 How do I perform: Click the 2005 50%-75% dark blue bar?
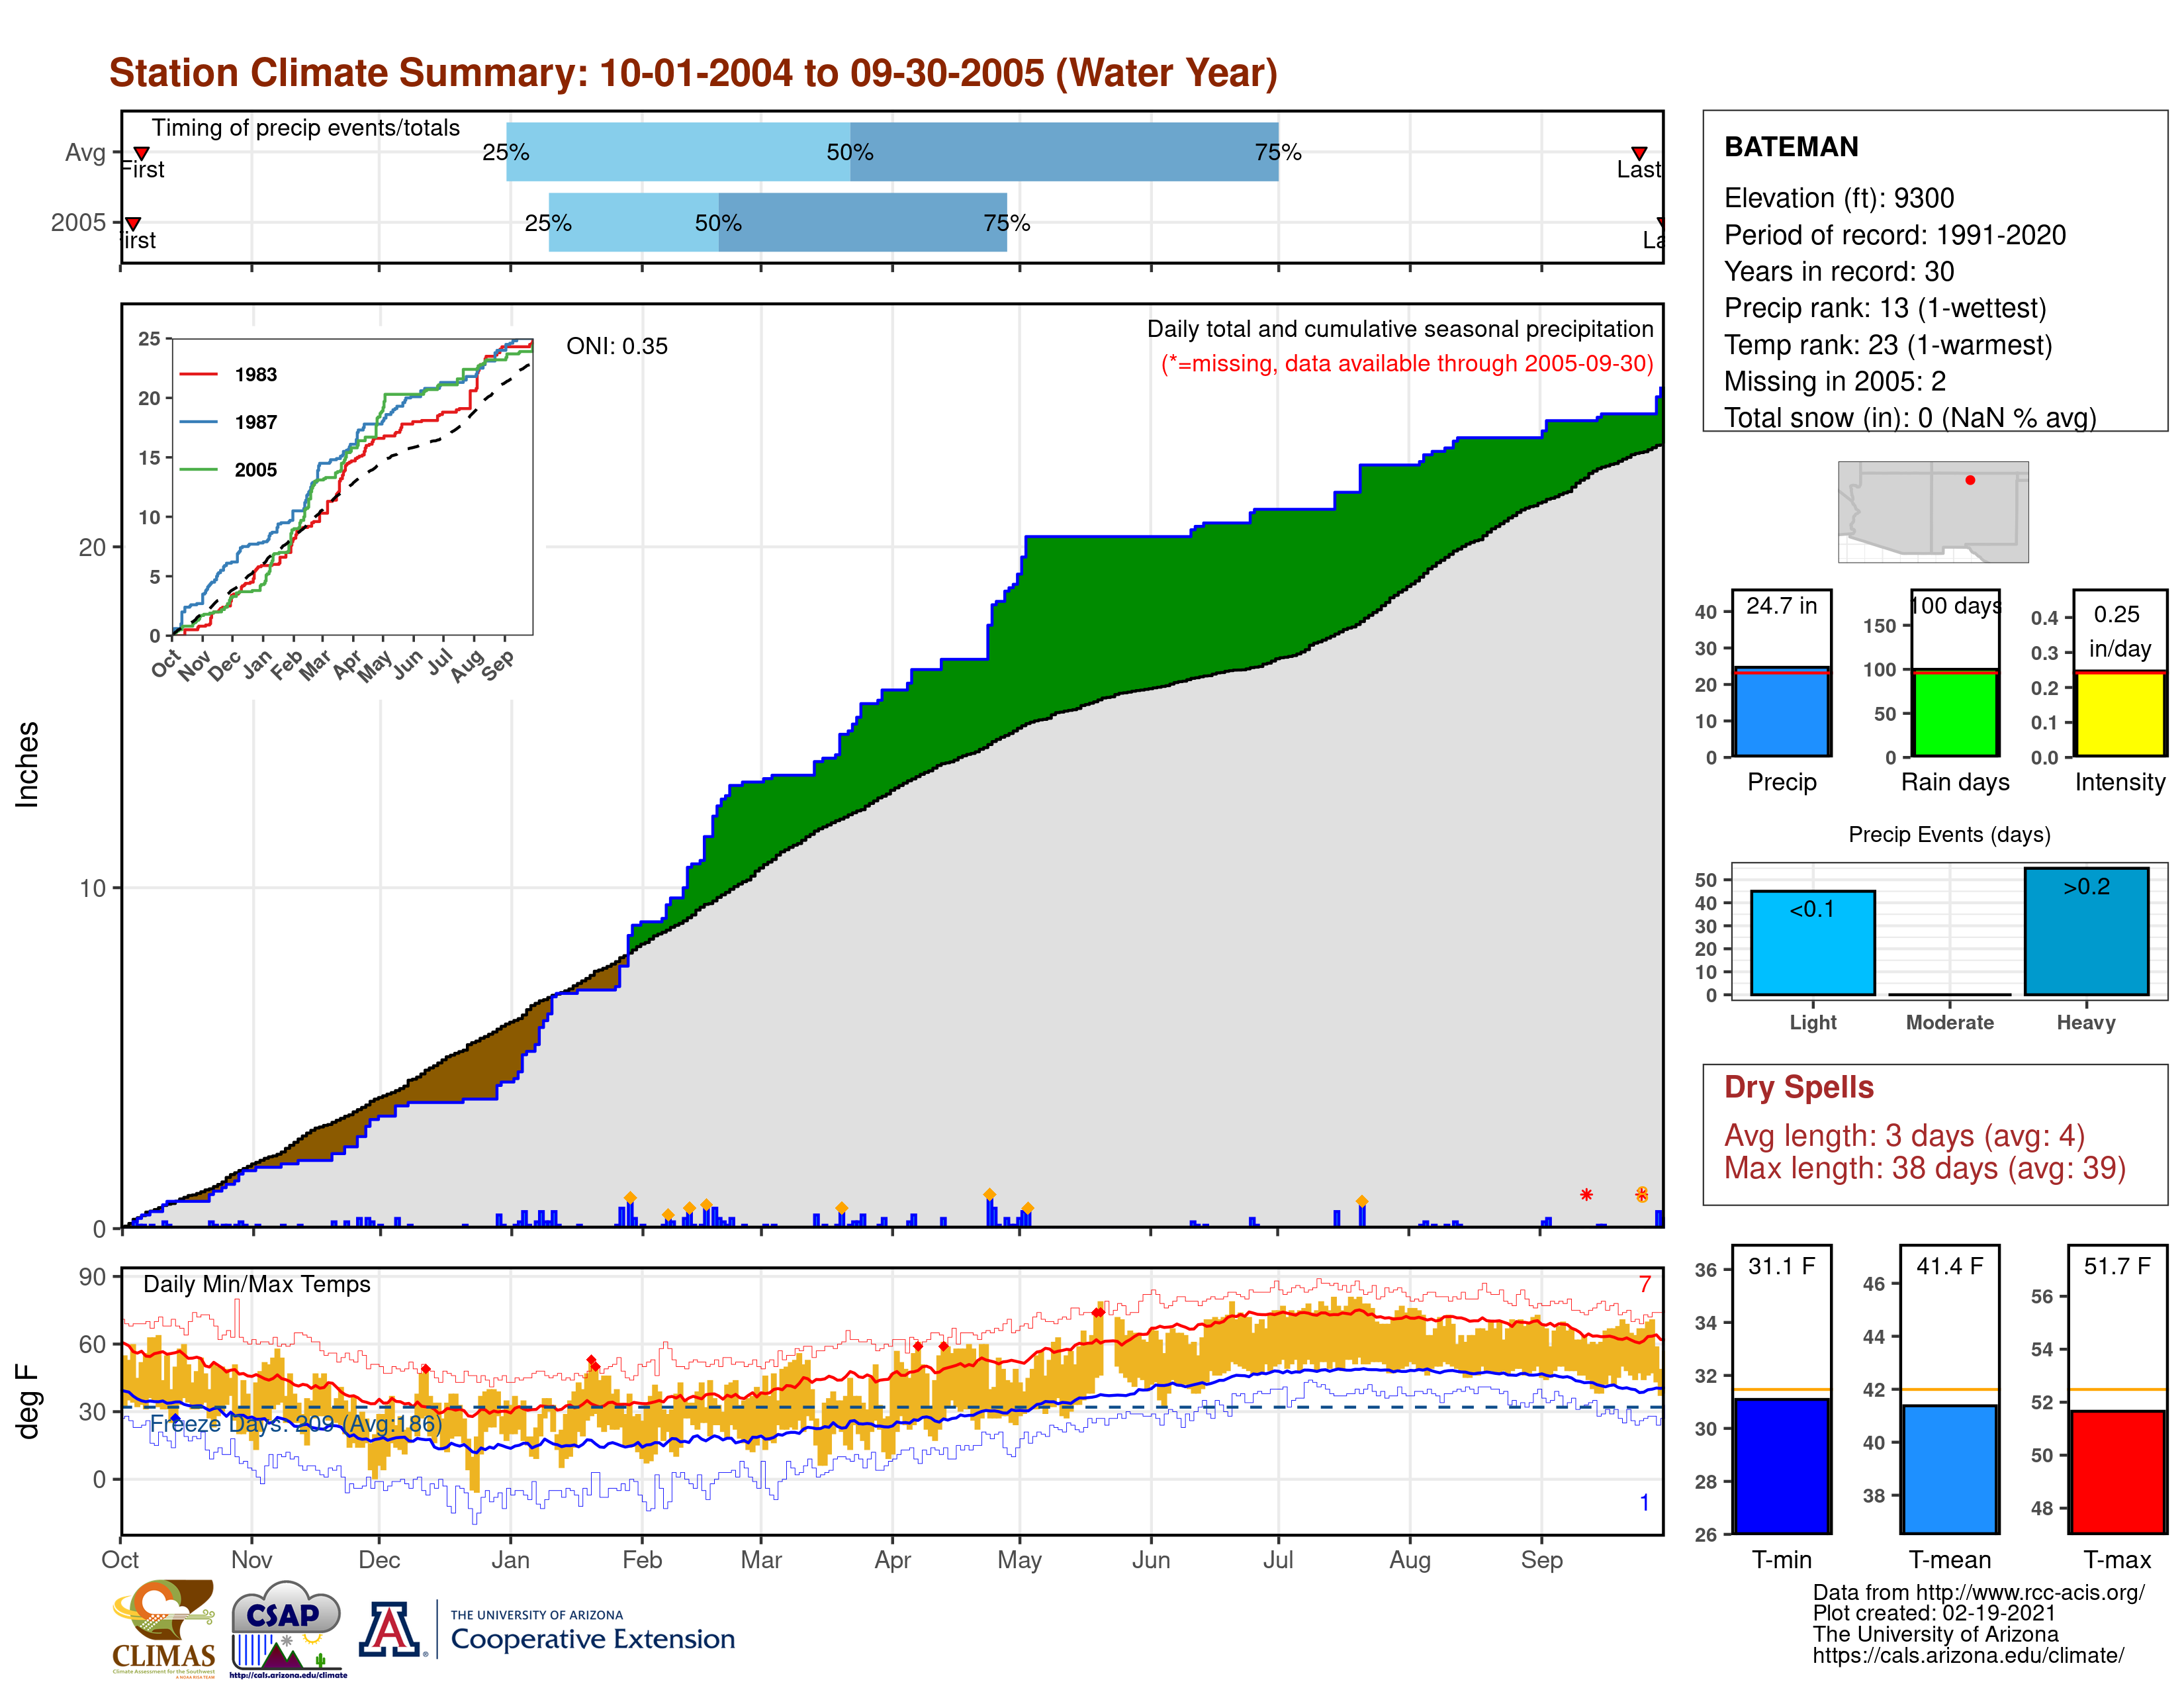[x=863, y=222]
